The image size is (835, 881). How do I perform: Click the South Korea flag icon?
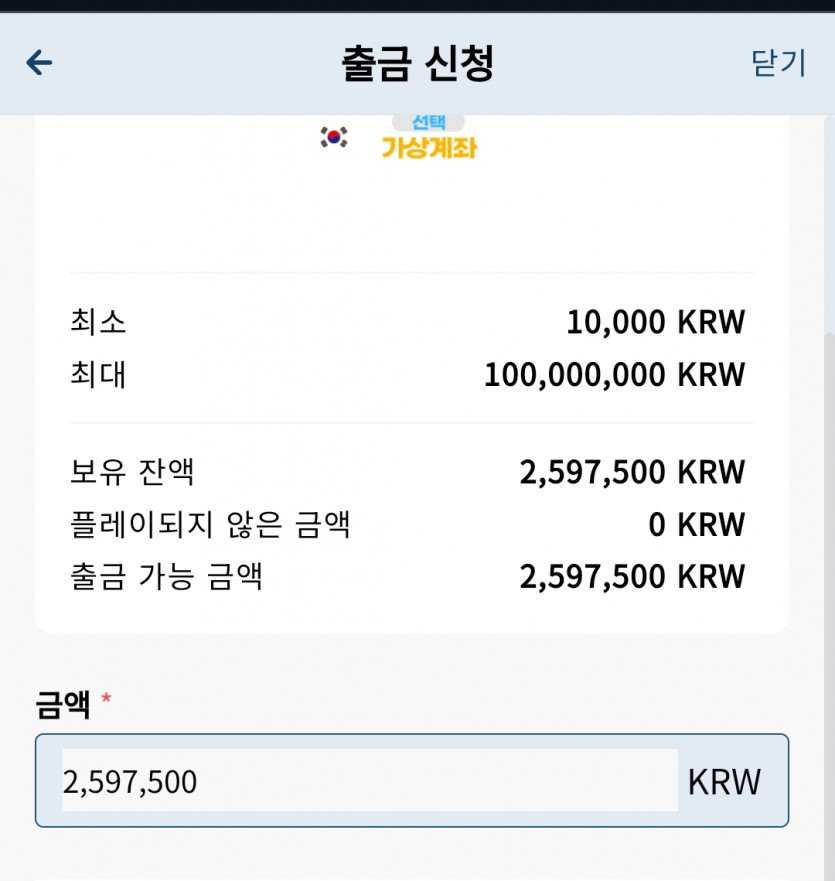(x=334, y=137)
